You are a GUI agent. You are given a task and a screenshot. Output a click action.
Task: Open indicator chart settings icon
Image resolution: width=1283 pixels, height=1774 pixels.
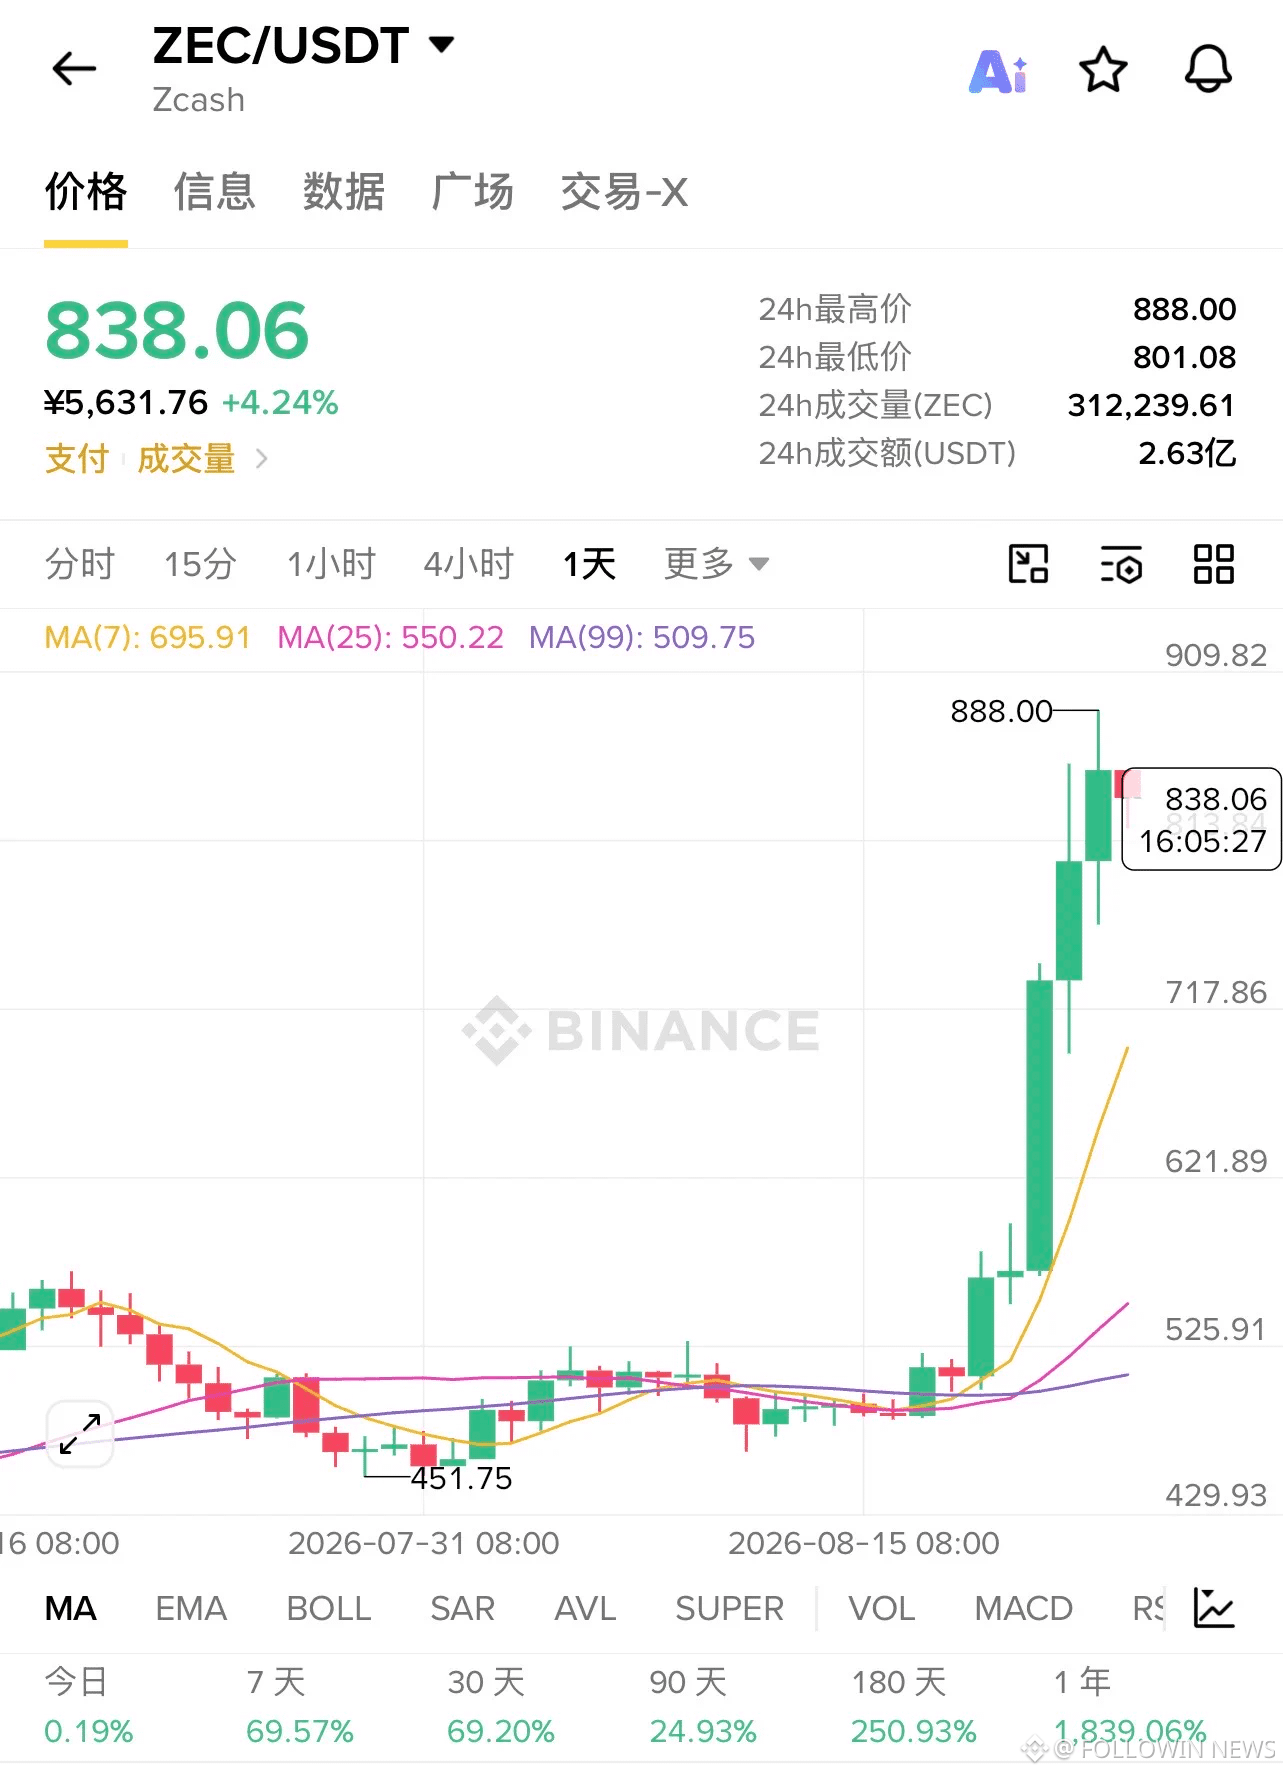[x=1214, y=1608]
